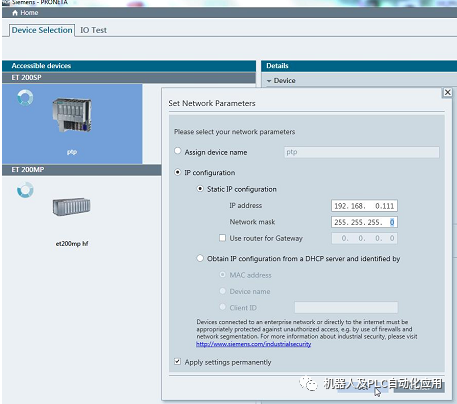Screen dimensions: 457x404
Task: Select Obtain IP configuration from DHCP server
Action: (x=200, y=258)
